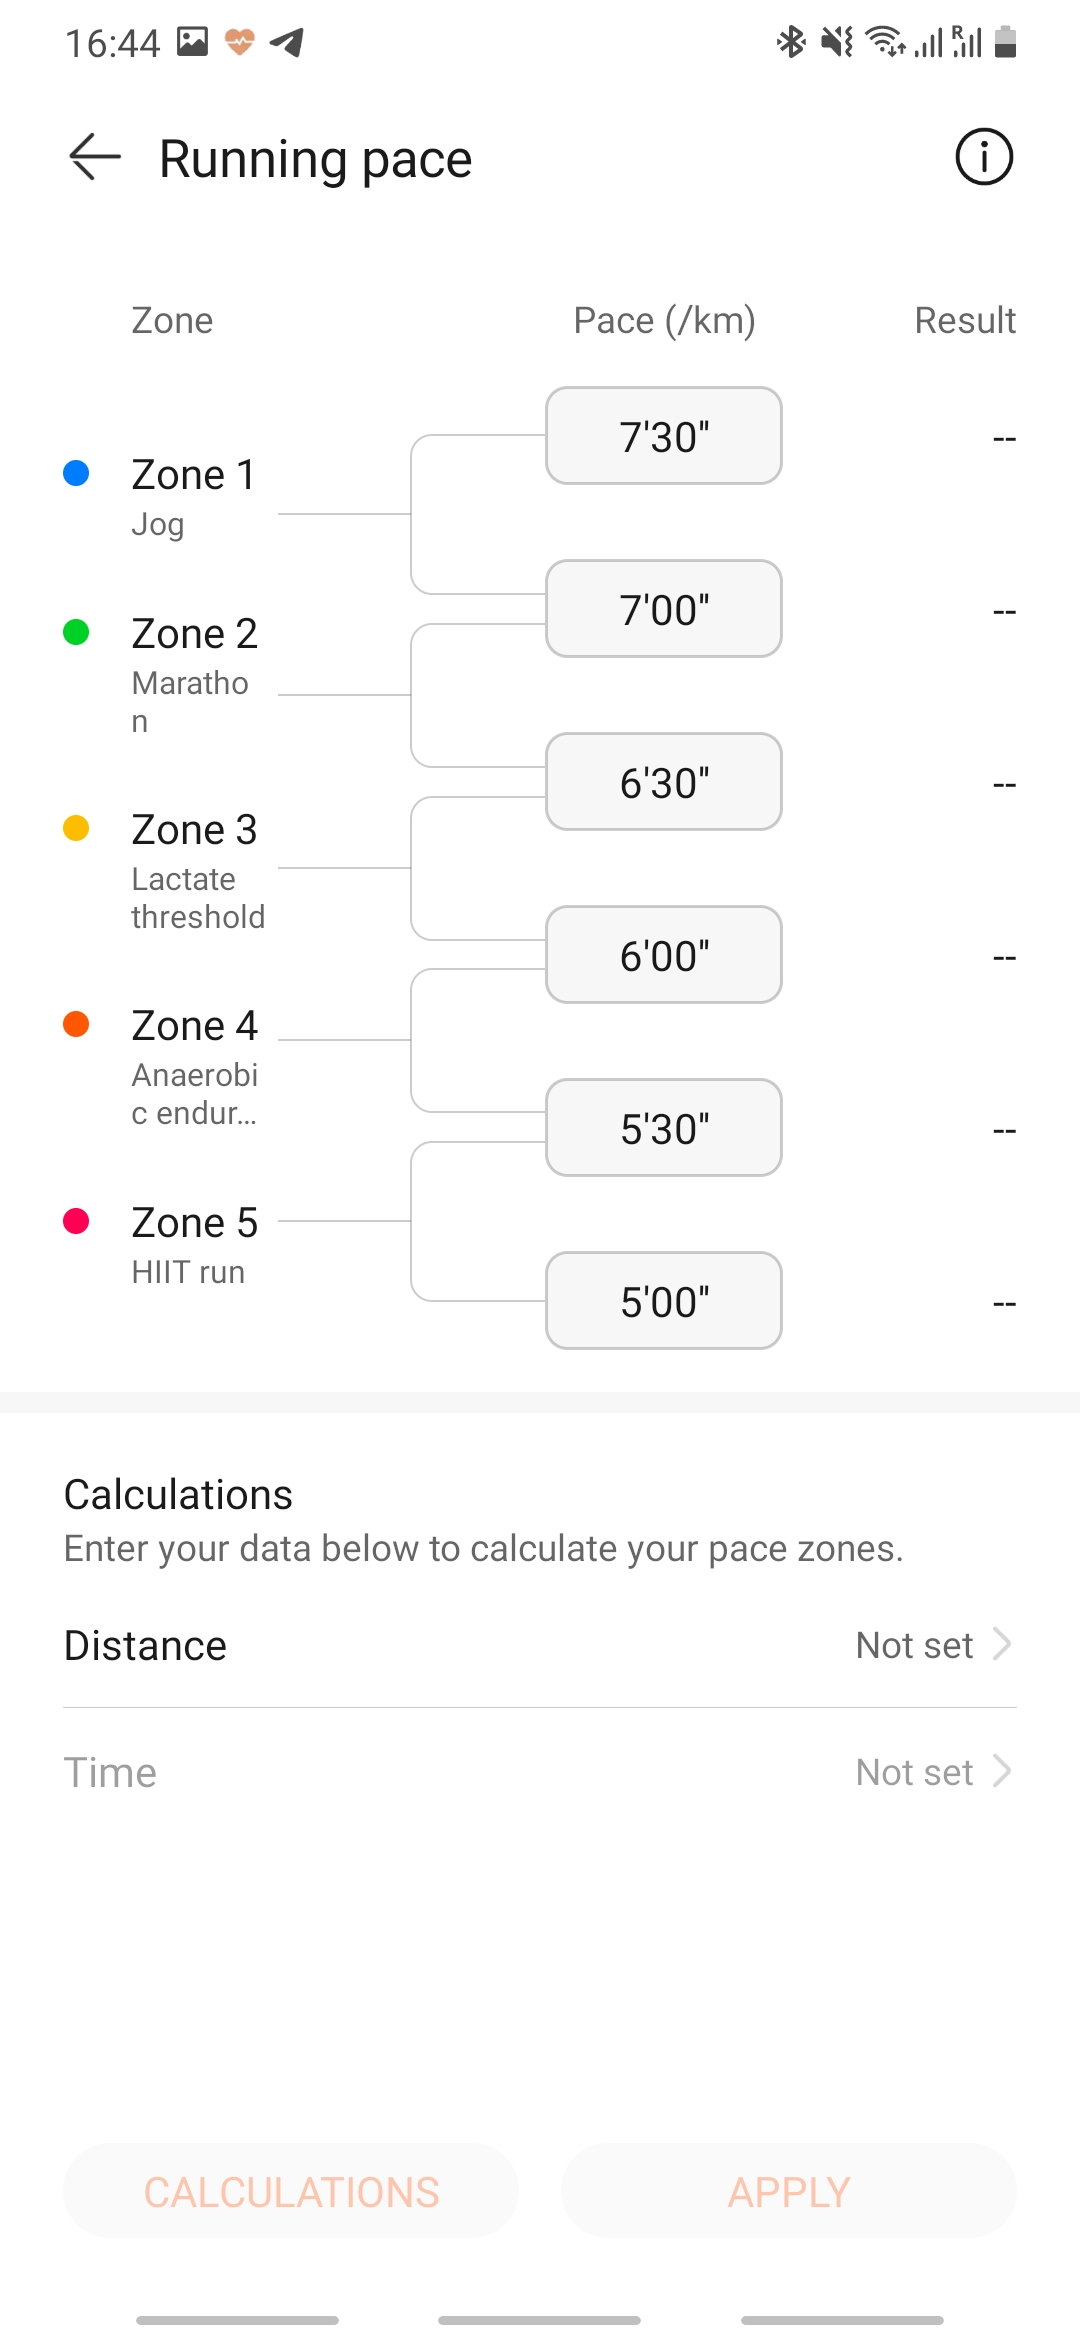Tap the battery status icon
Image resolution: width=1080 pixels, height=2340 pixels.
(1006, 42)
